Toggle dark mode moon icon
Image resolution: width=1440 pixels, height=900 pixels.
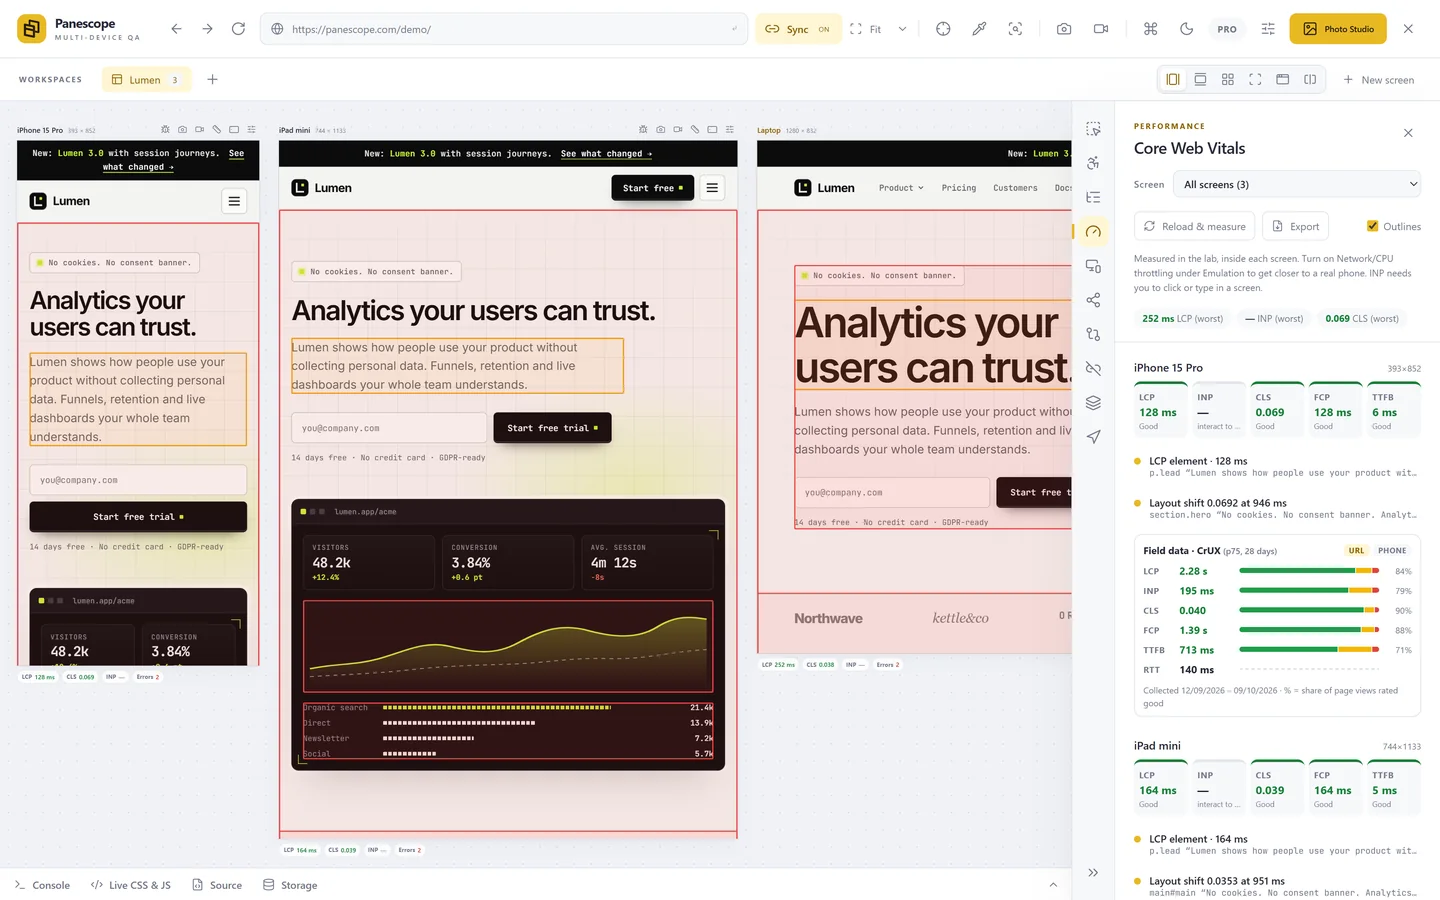[1186, 29]
